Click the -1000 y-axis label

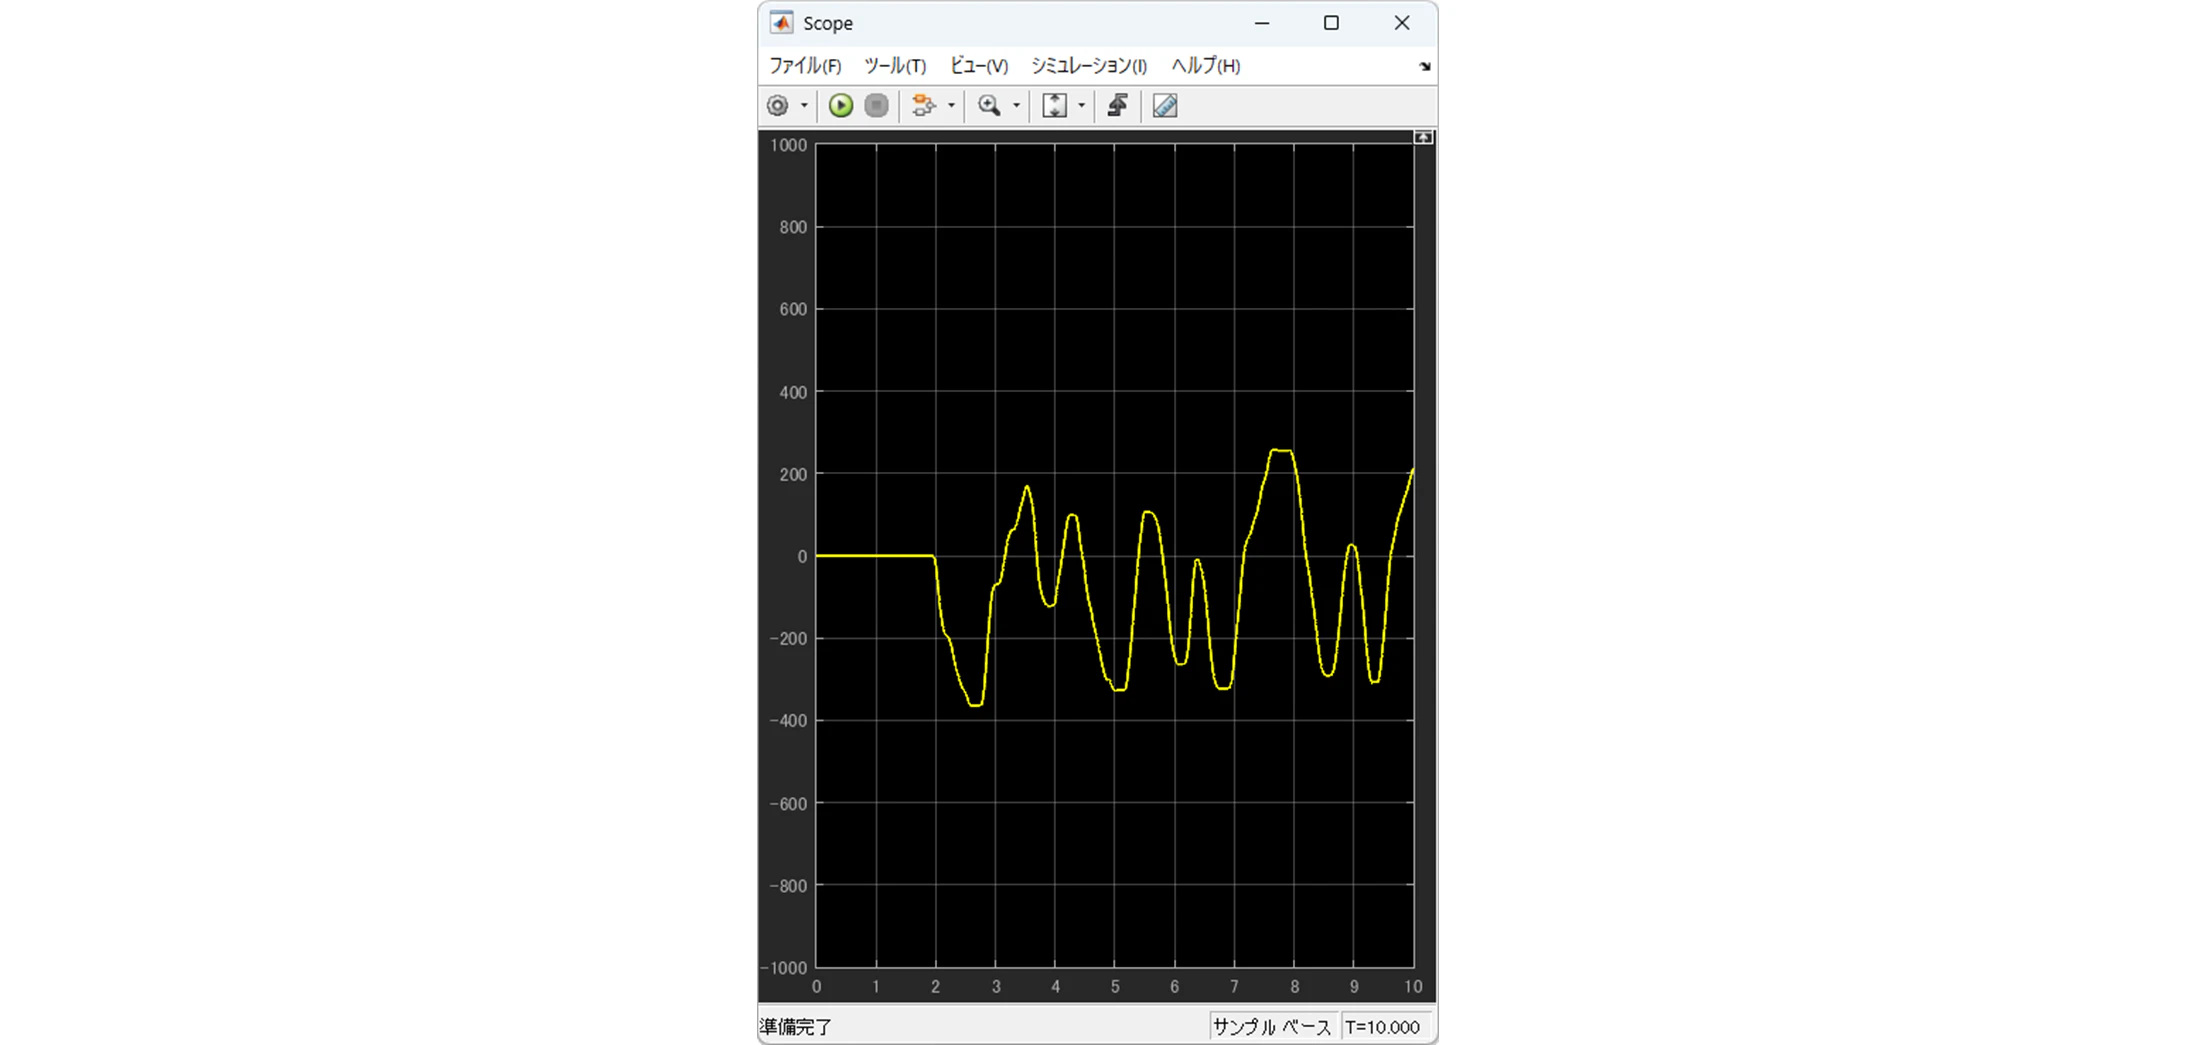(x=785, y=968)
